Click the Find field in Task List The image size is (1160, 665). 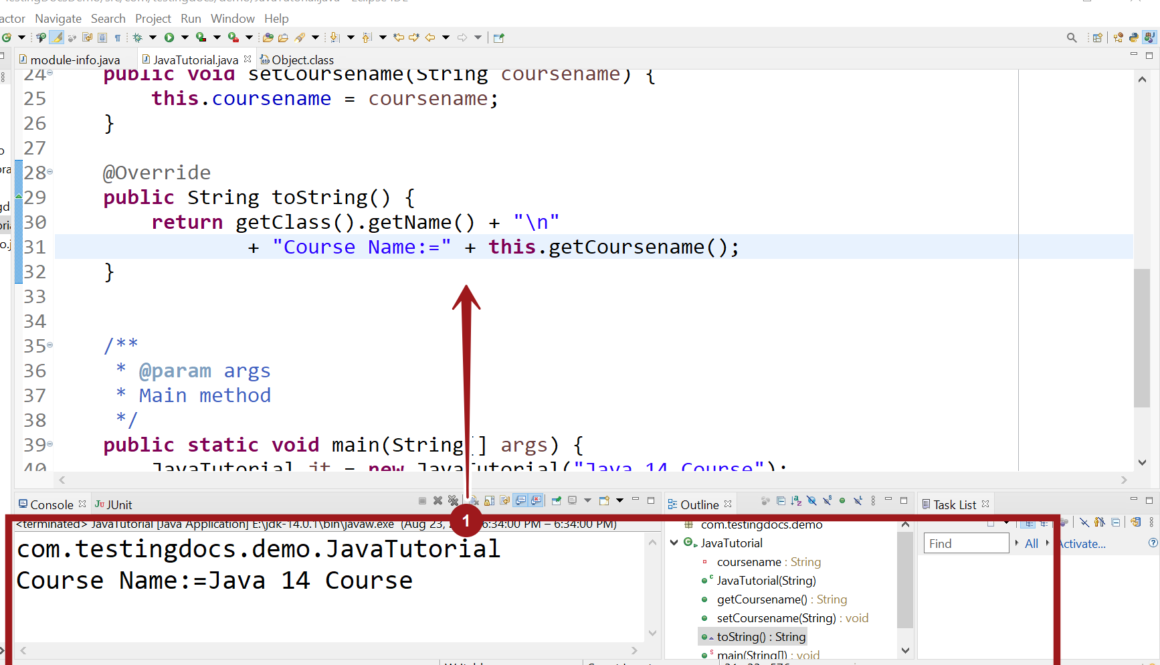(965, 544)
